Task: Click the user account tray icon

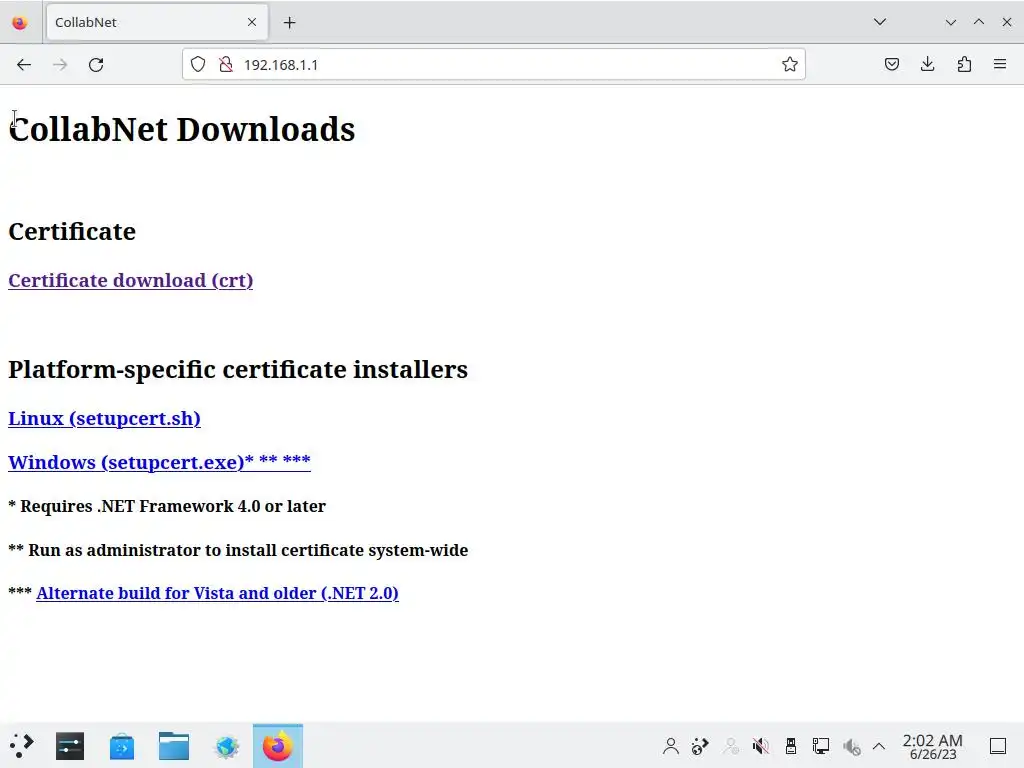Action: point(671,746)
